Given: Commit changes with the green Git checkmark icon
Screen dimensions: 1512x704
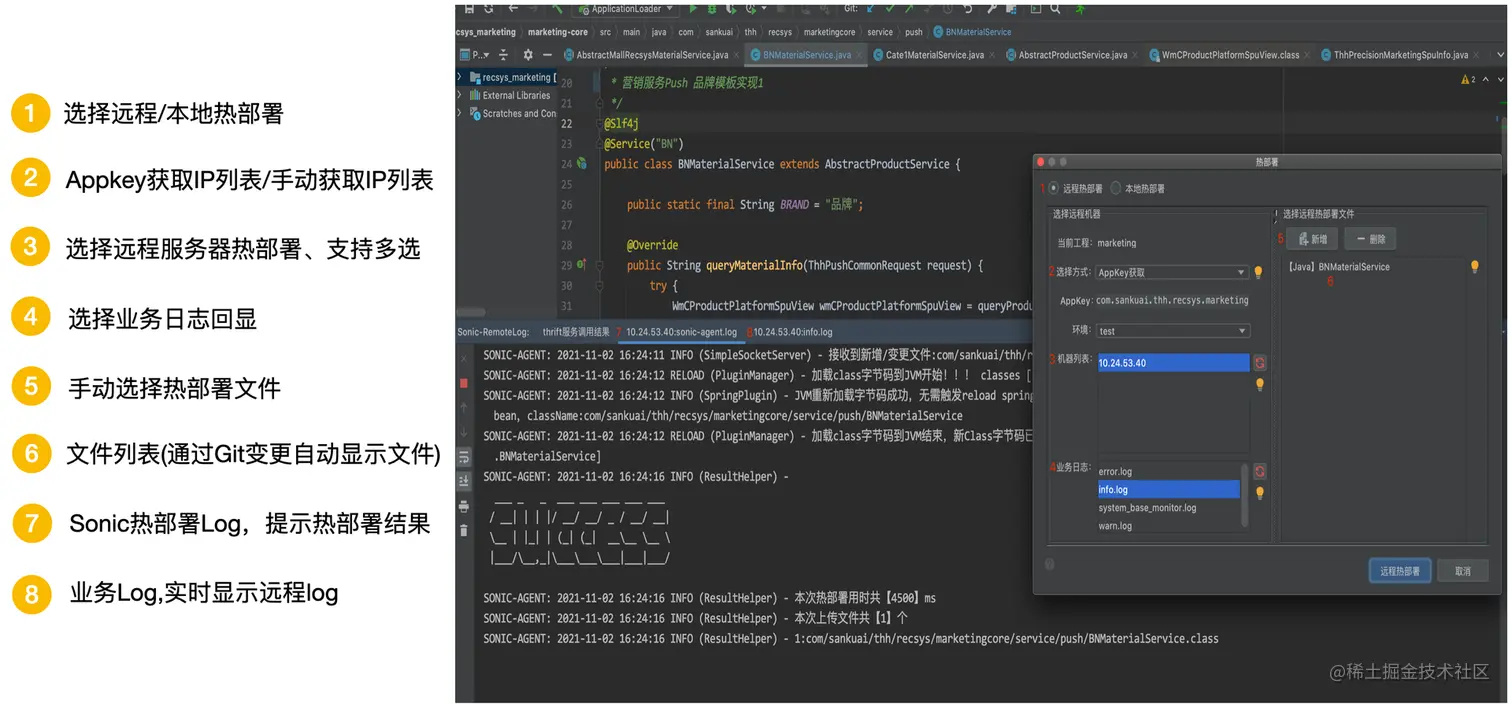Looking at the screenshot, I should click(888, 9).
